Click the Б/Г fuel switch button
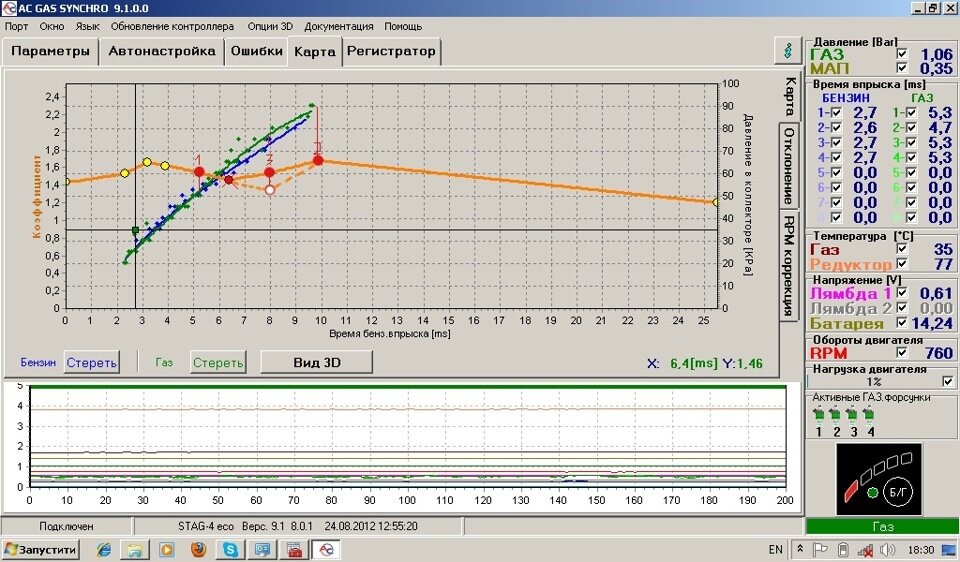The width and height of the screenshot is (960, 562). 898,491
